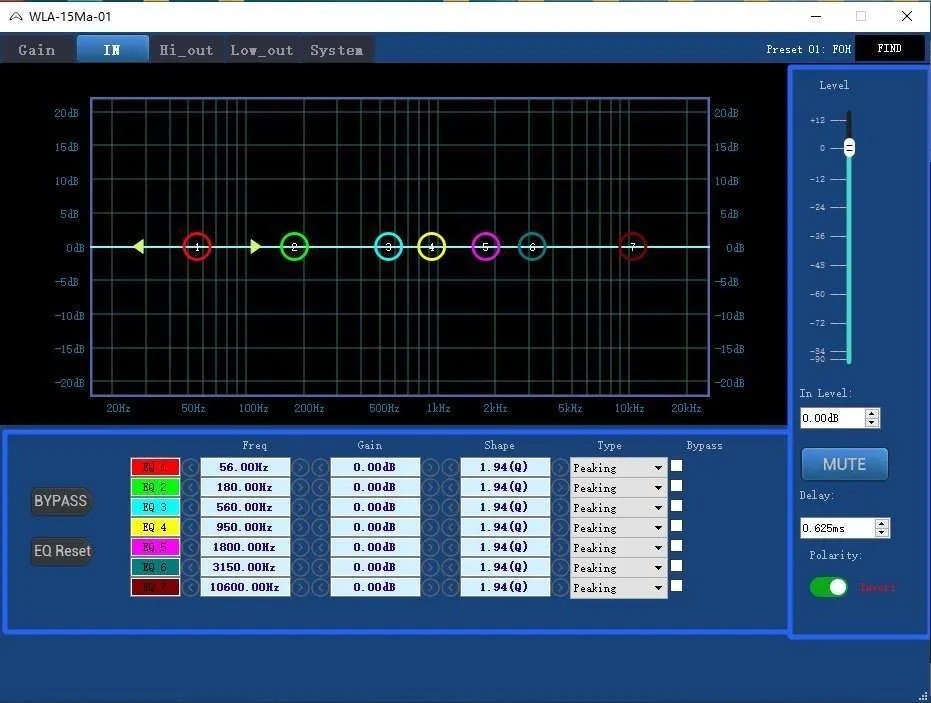Increase EQ 7 frequency with its right arrow

pyautogui.click(x=300, y=587)
